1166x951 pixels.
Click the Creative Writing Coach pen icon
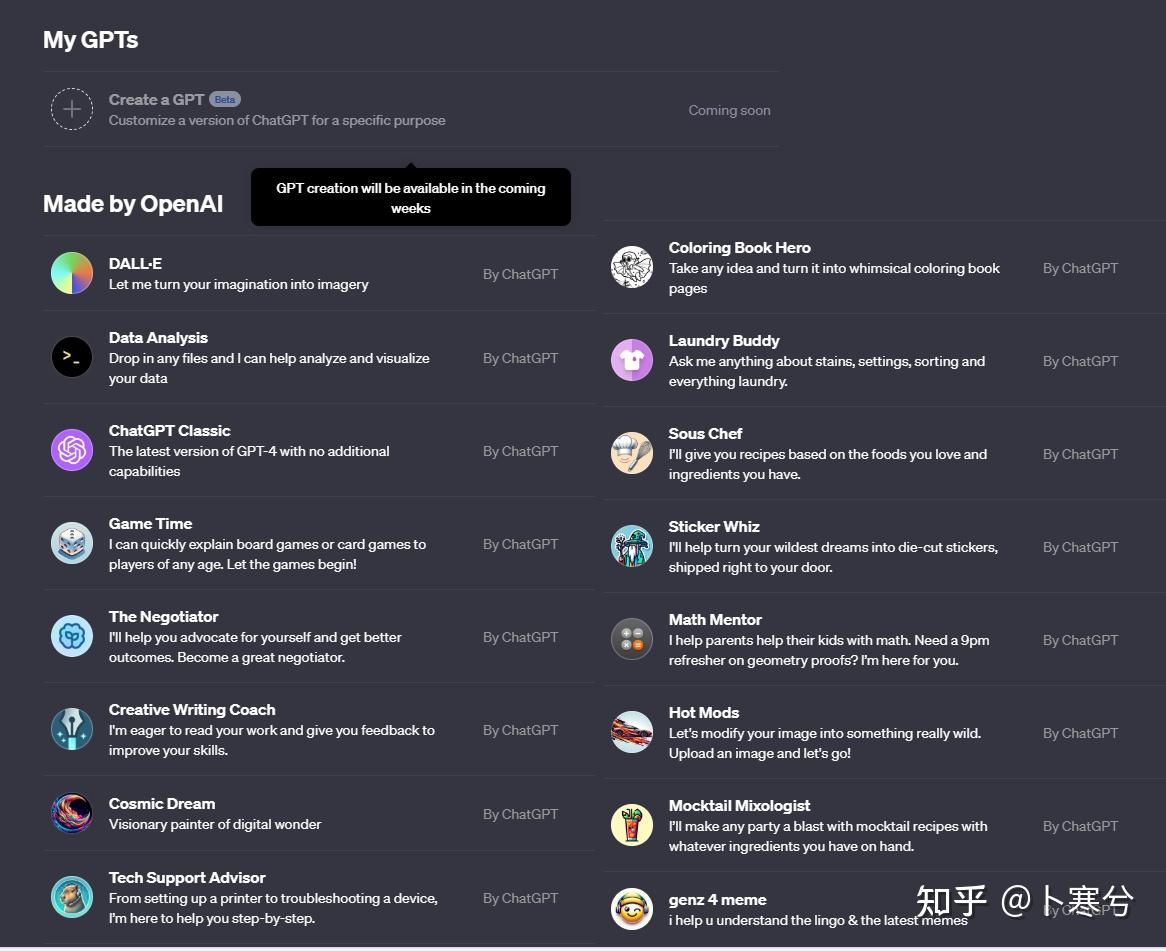coord(72,729)
